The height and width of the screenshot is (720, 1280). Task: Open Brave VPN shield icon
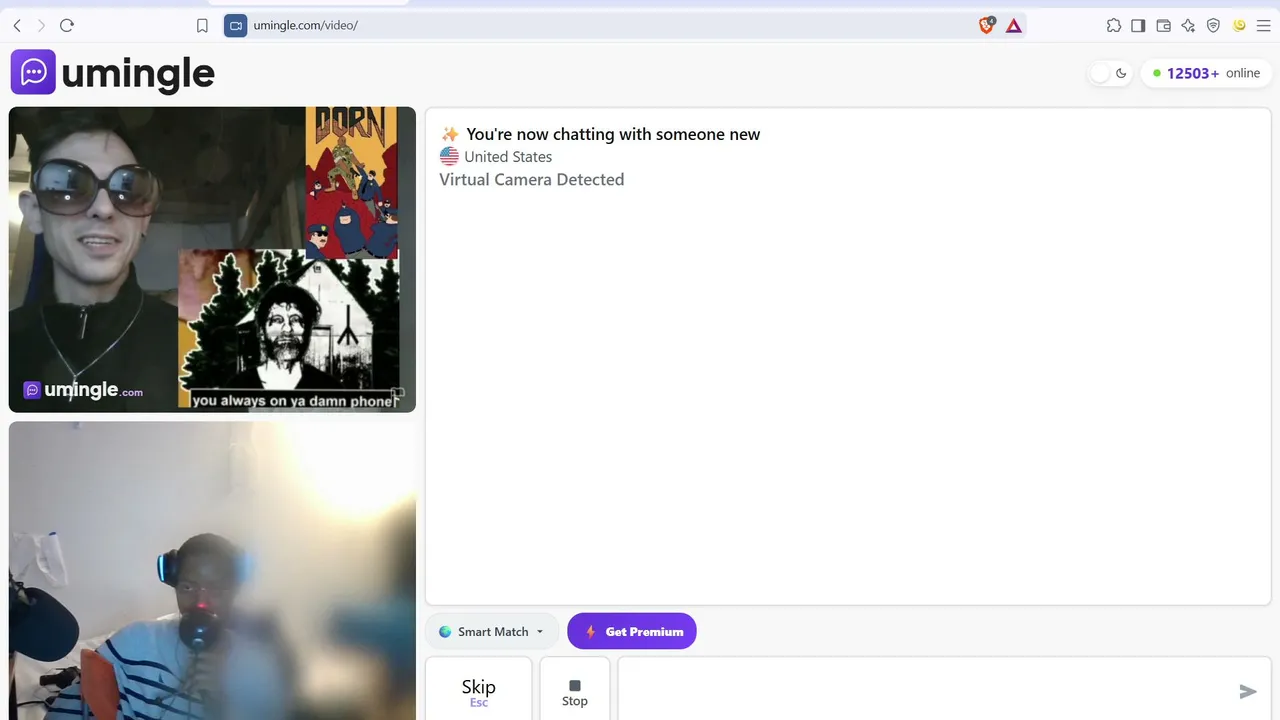tap(1213, 26)
